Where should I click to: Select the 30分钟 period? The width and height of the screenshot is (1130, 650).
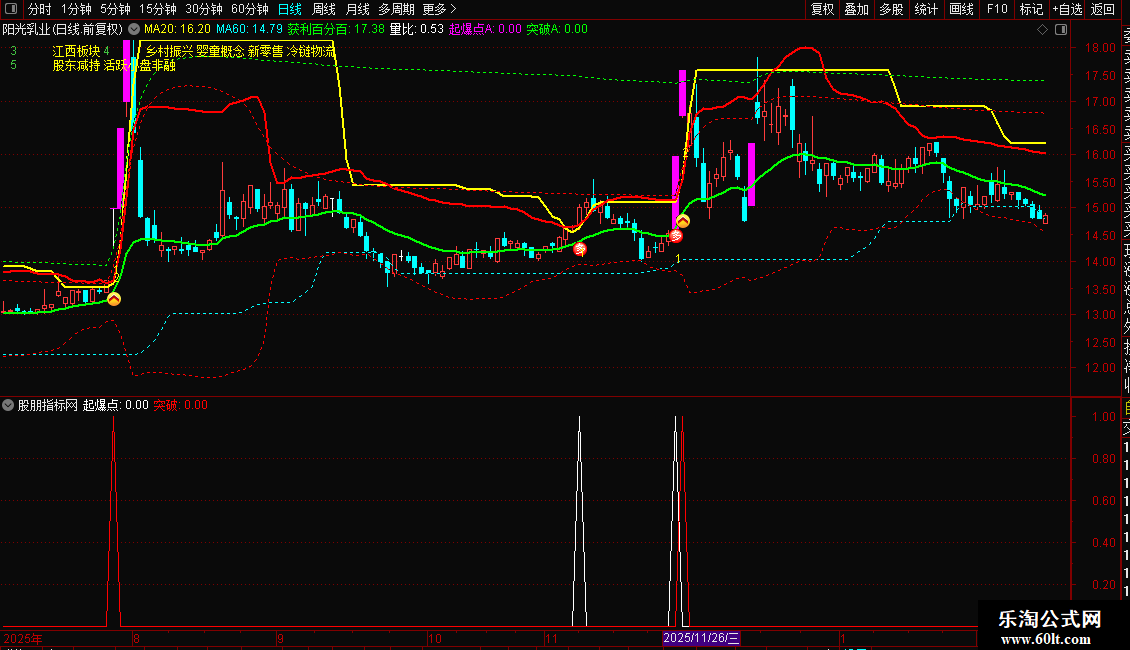pos(203,9)
